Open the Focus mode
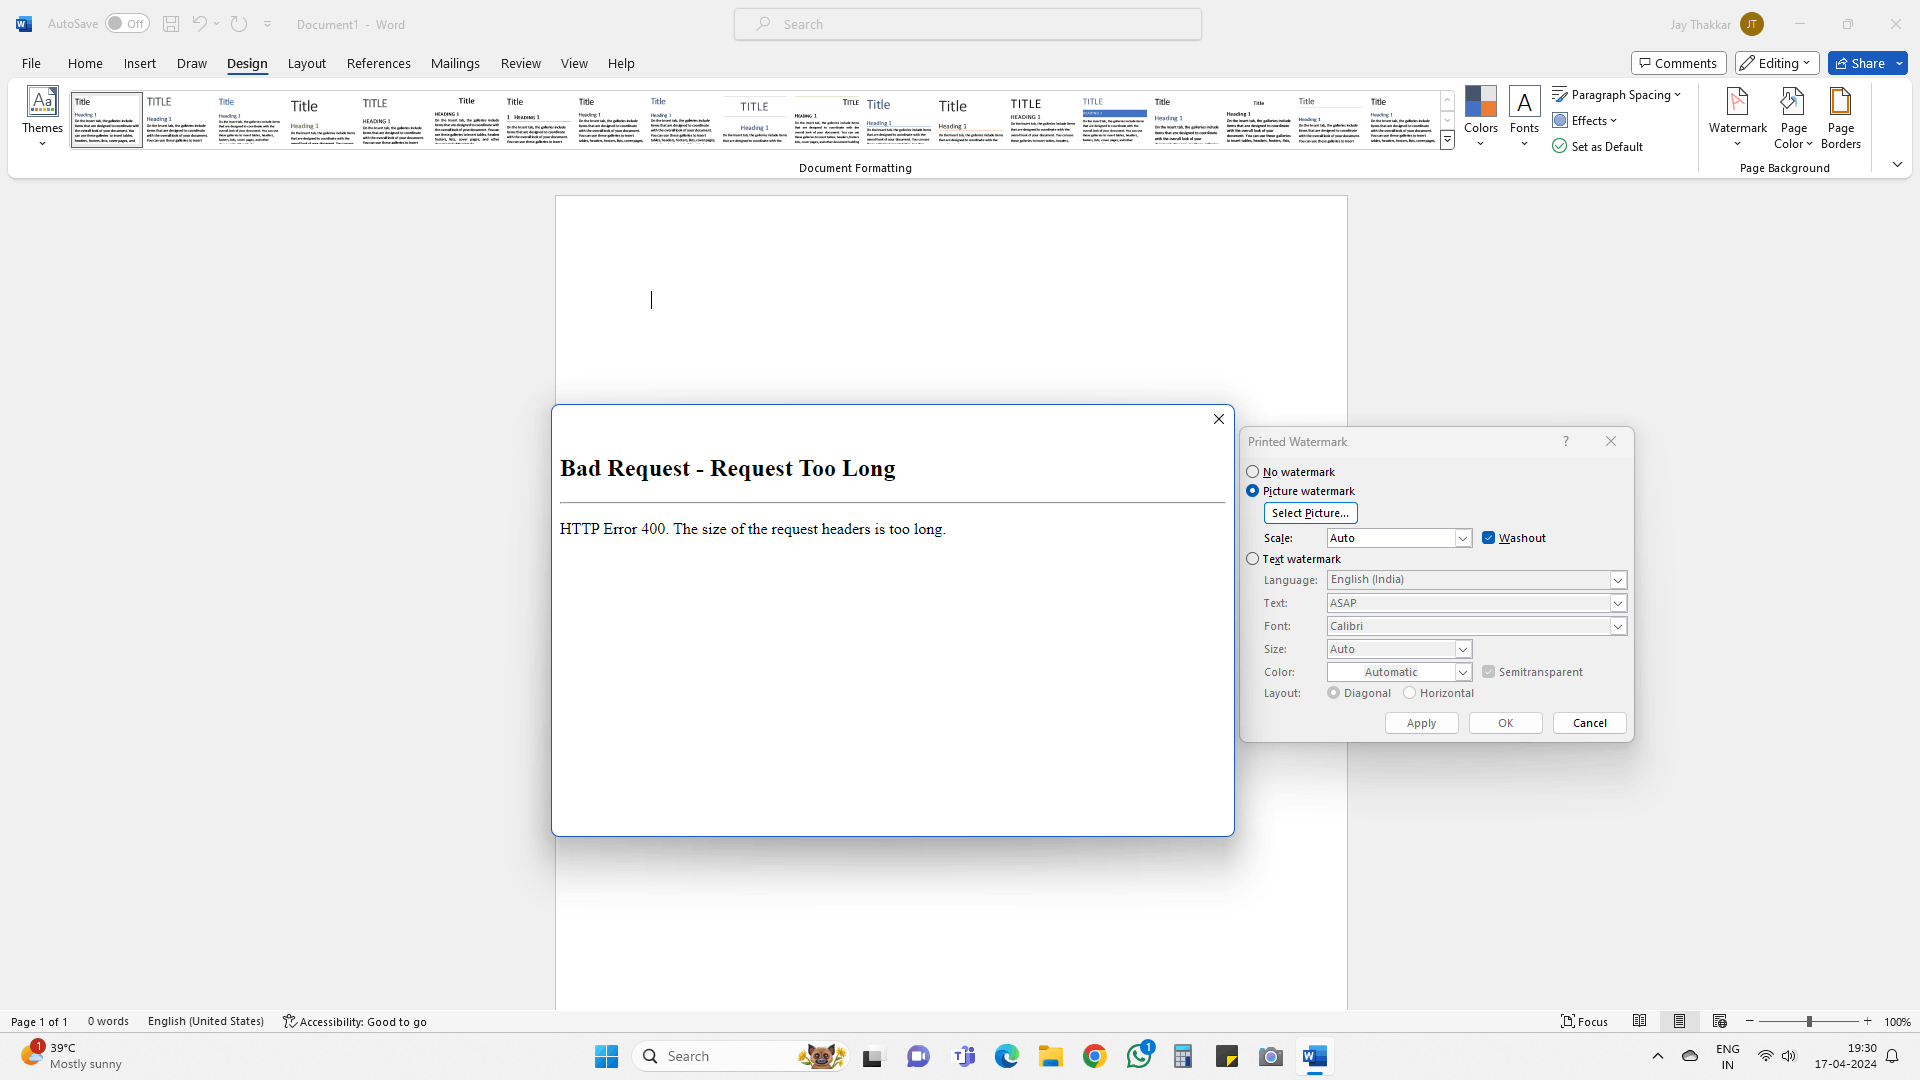1920x1080 pixels. click(x=1585, y=1021)
